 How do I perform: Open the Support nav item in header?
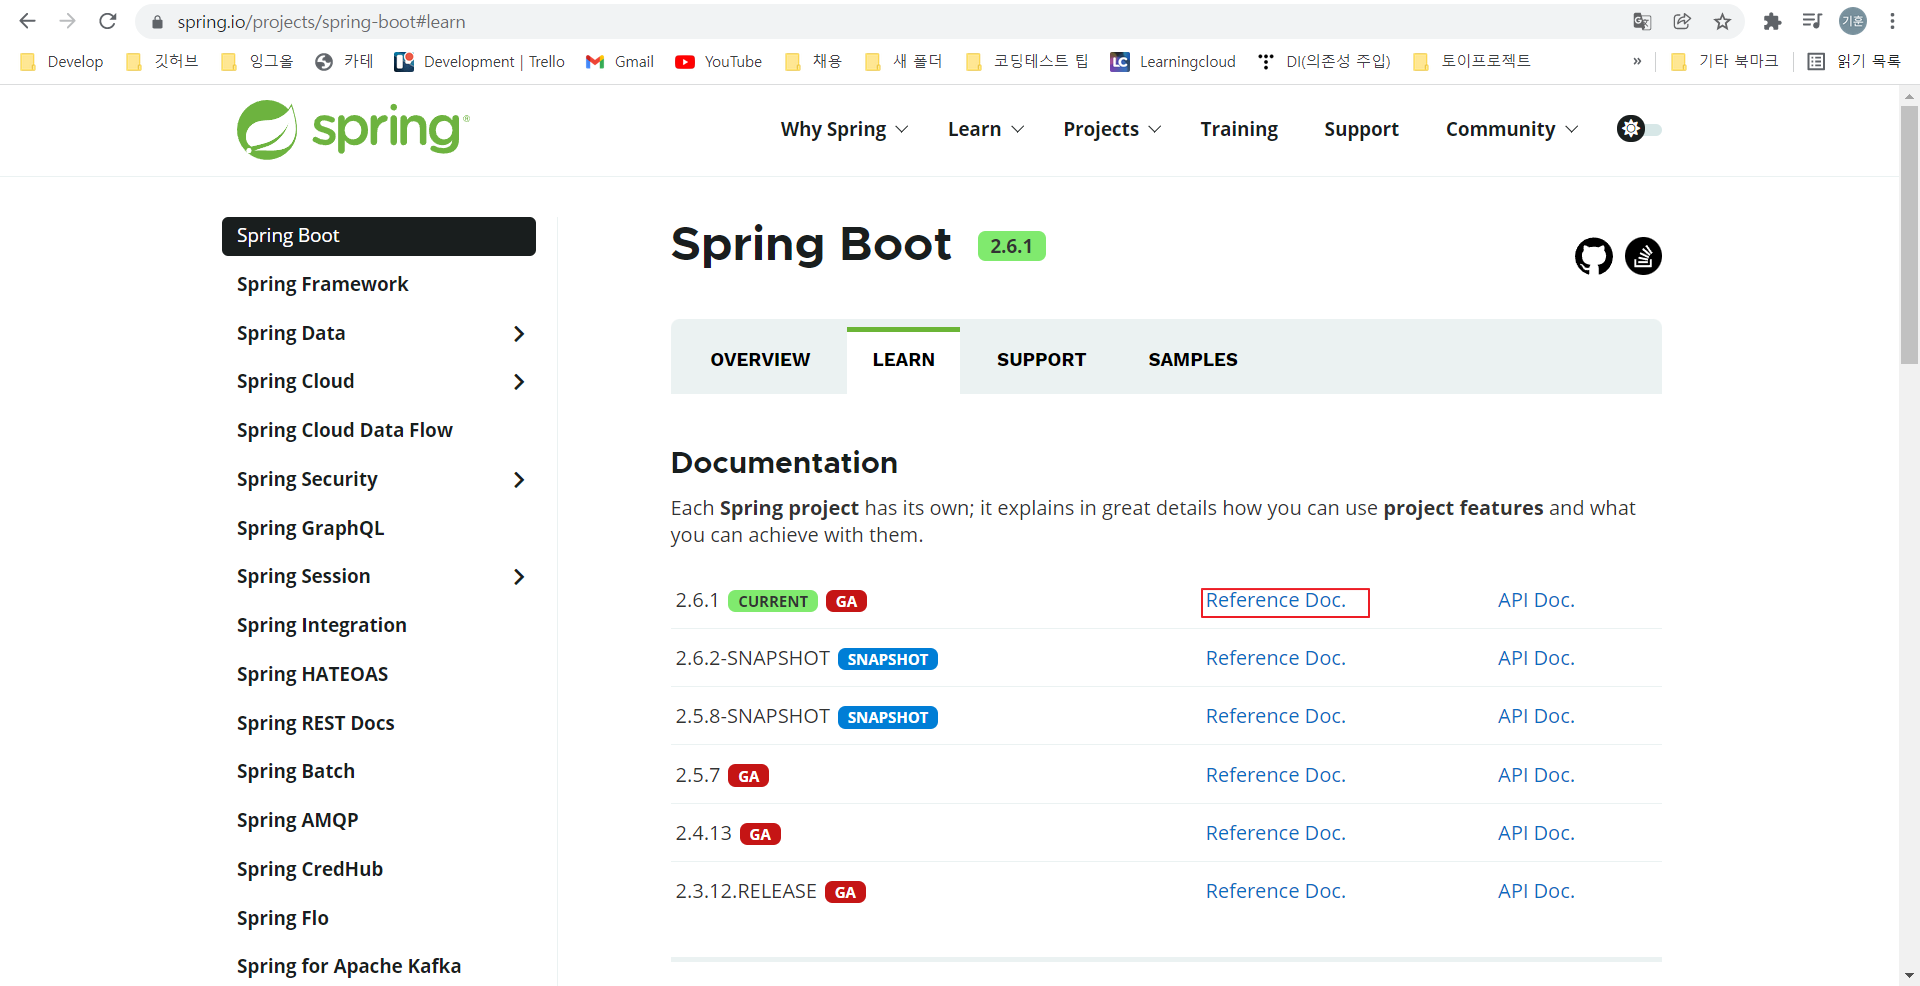[x=1361, y=129]
